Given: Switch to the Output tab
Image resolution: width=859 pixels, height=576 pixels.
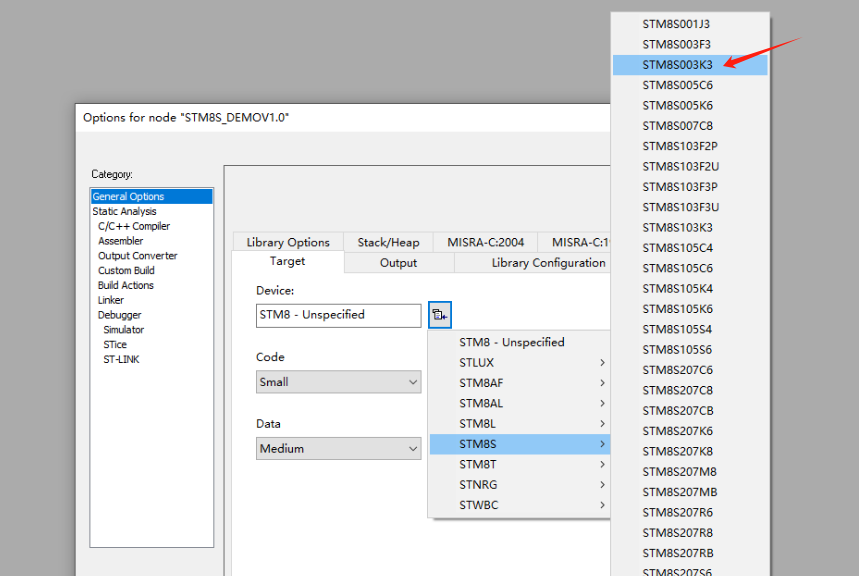Looking at the screenshot, I should click(x=399, y=263).
